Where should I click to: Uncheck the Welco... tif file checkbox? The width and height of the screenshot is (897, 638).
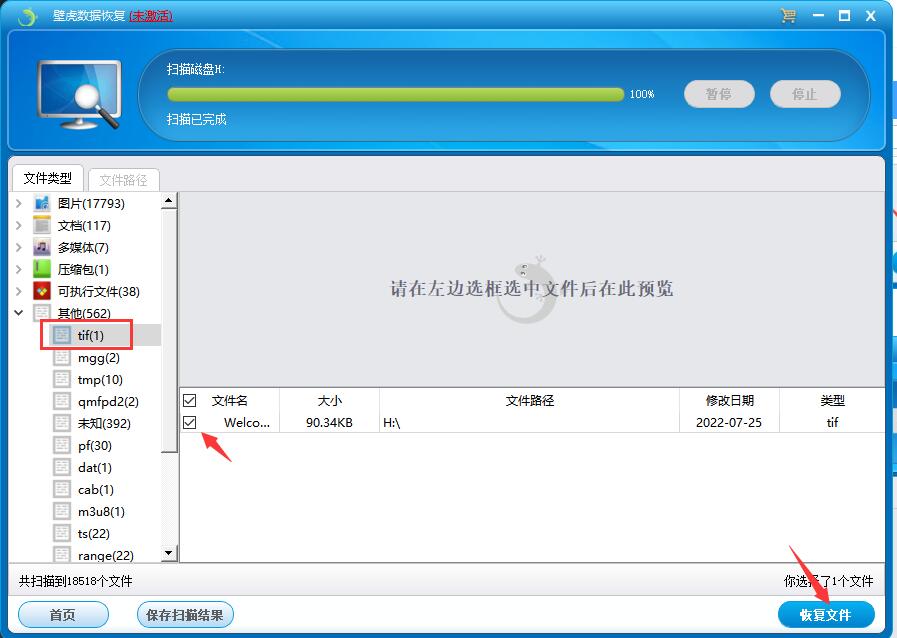(x=190, y=423)
